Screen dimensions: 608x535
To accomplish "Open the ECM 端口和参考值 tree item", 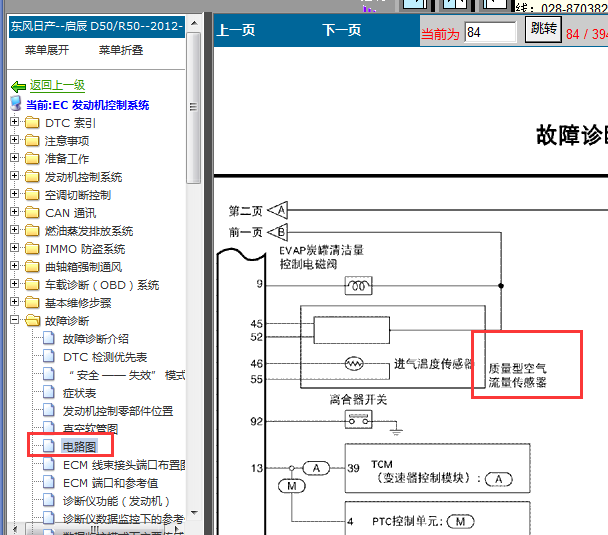I will pyautogui.click(x=111, y=483).
